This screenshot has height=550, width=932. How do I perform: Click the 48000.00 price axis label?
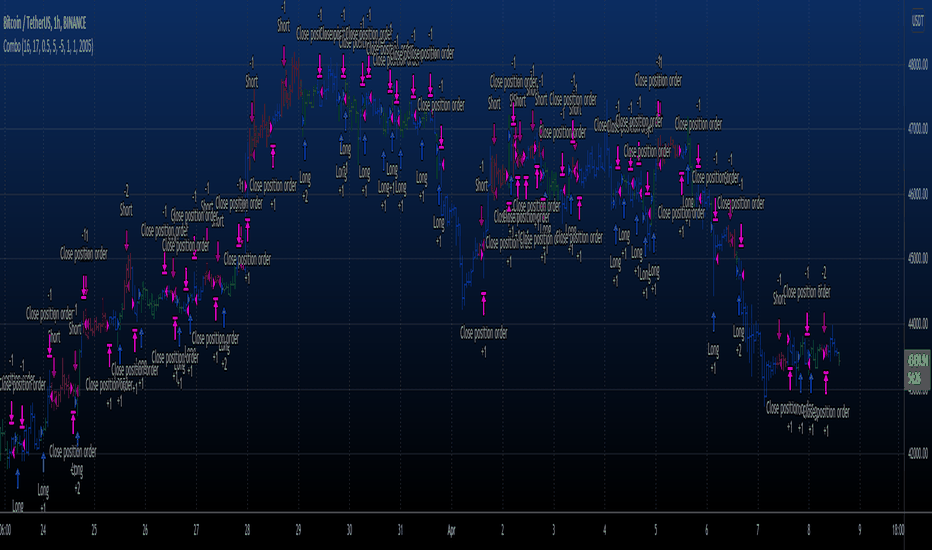point(918,64)
